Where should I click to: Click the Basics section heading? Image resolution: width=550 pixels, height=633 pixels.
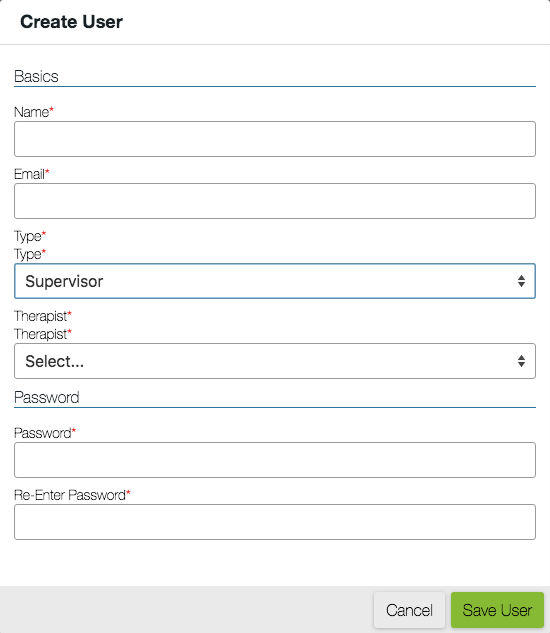[36, 76]
